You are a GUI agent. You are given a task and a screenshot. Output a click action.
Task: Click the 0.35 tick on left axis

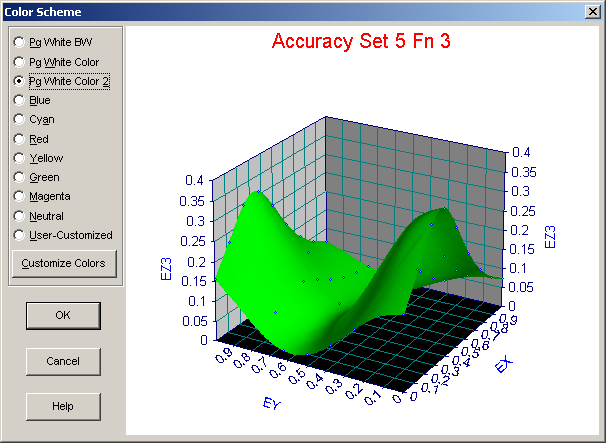pyautogui.click(x=191, y=201)
